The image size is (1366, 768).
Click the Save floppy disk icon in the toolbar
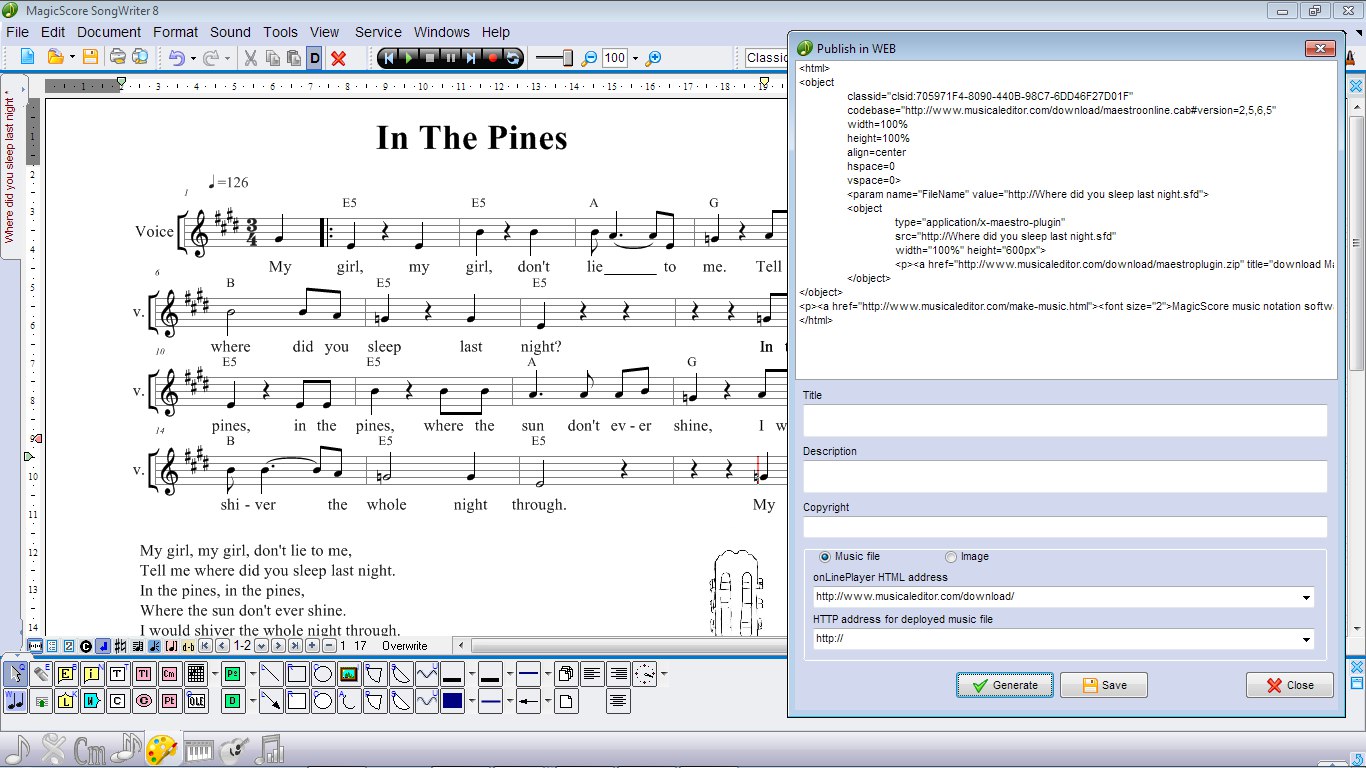click(x=90, y=57)
